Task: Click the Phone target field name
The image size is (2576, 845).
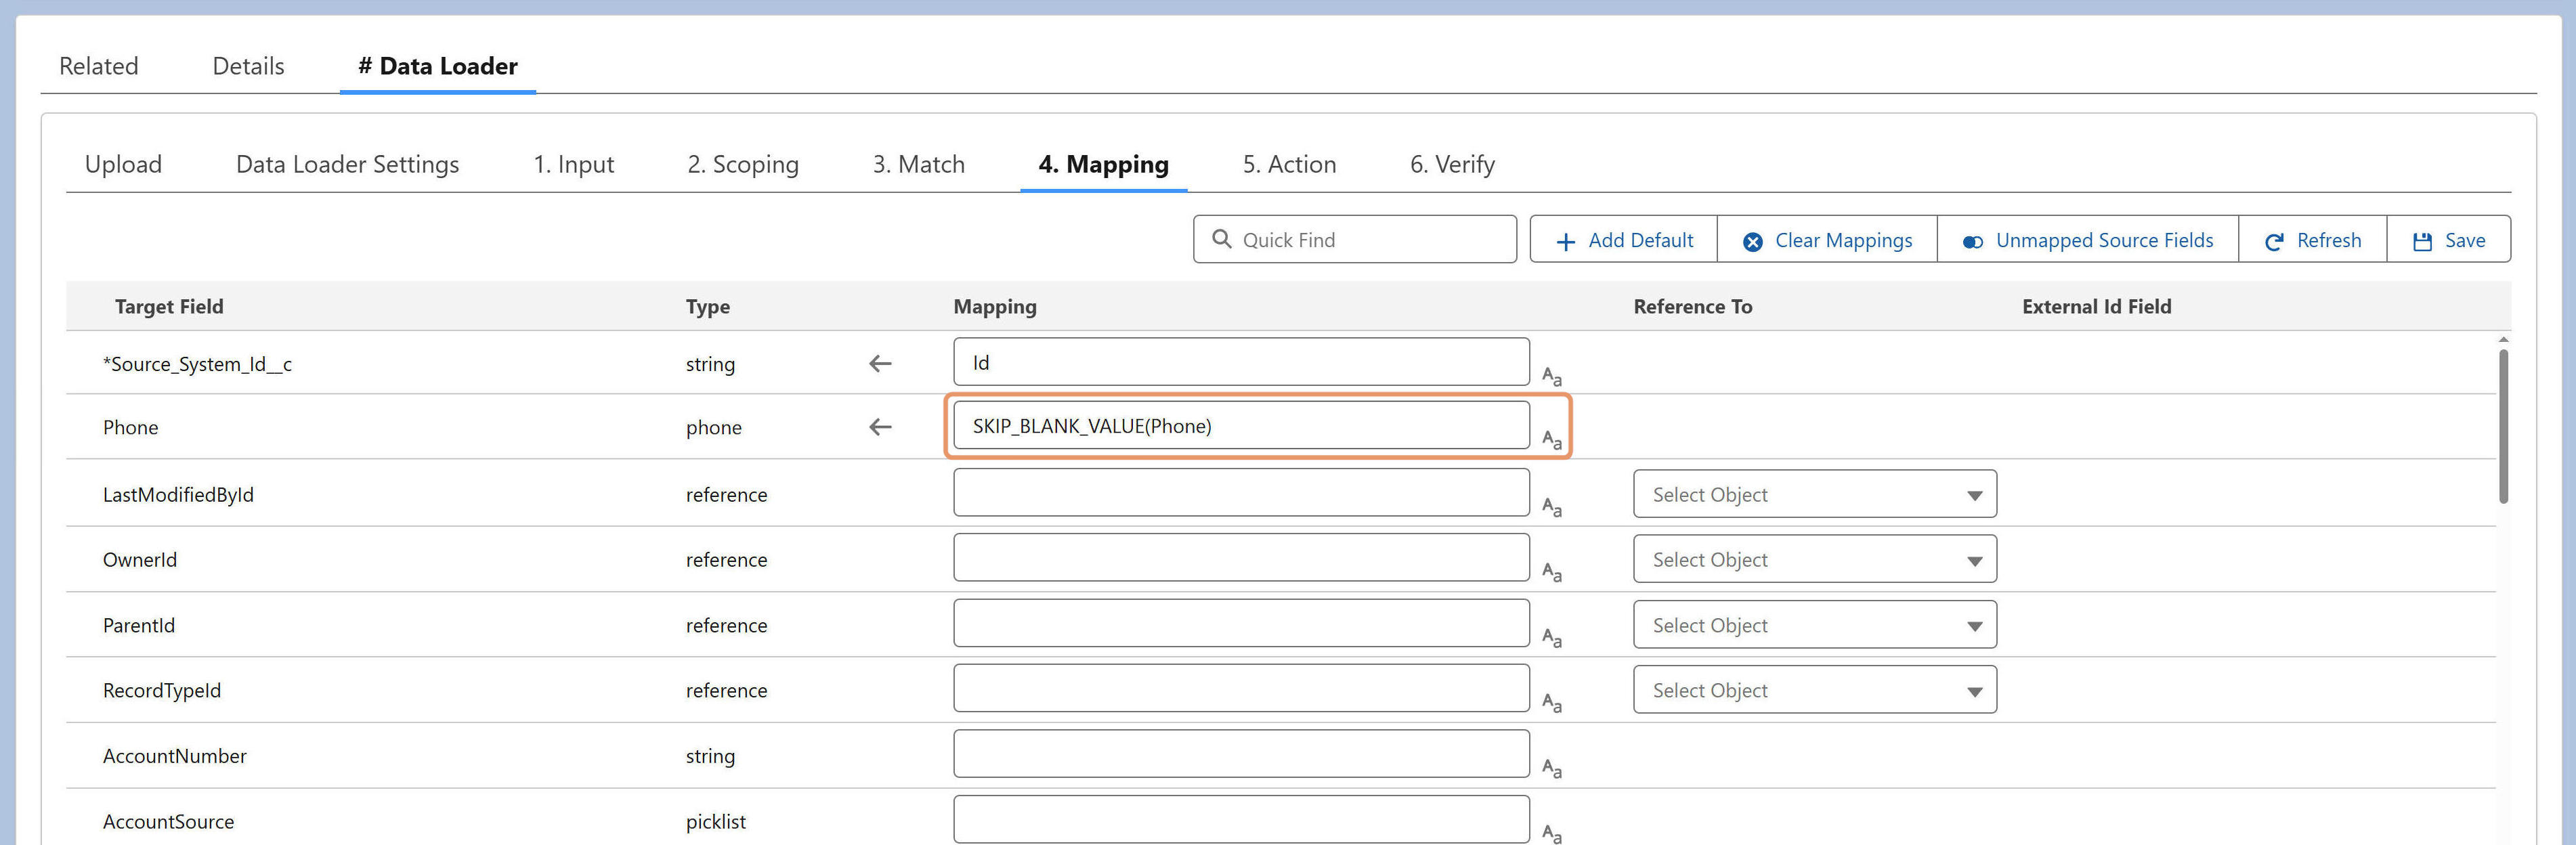Action: [130, 427]
